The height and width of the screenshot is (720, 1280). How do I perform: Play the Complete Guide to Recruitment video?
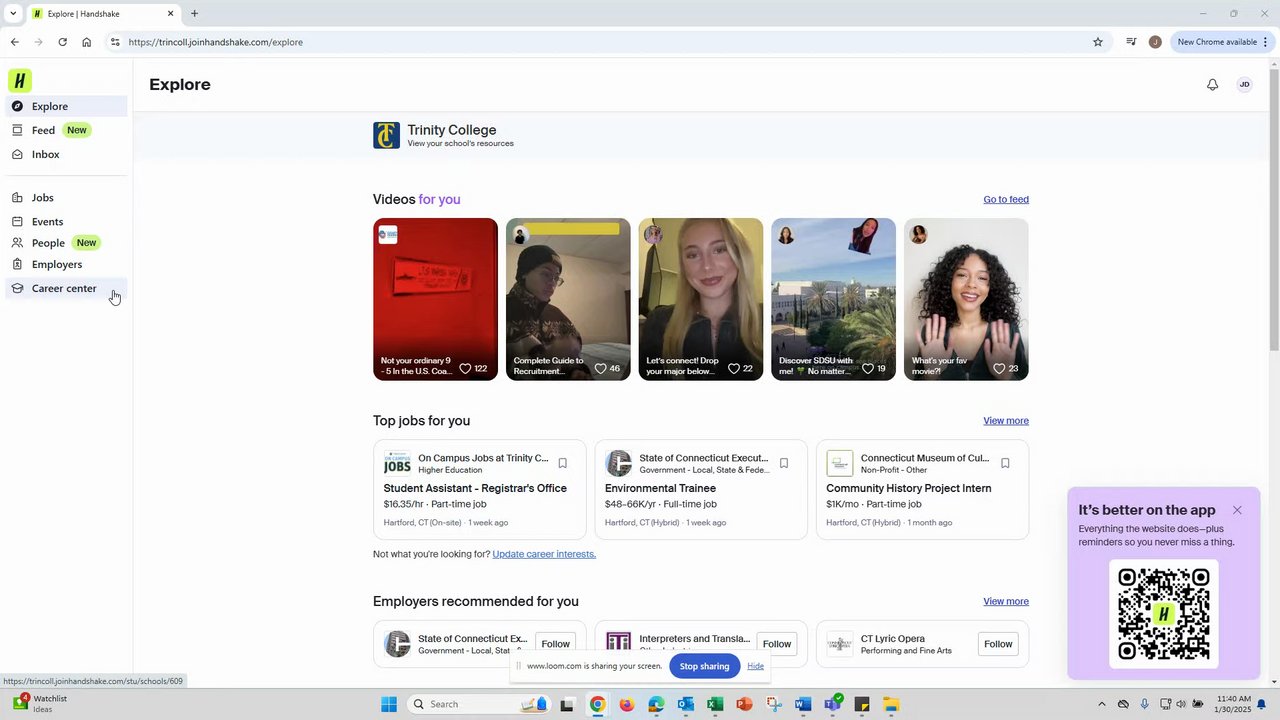coord(568,299)
